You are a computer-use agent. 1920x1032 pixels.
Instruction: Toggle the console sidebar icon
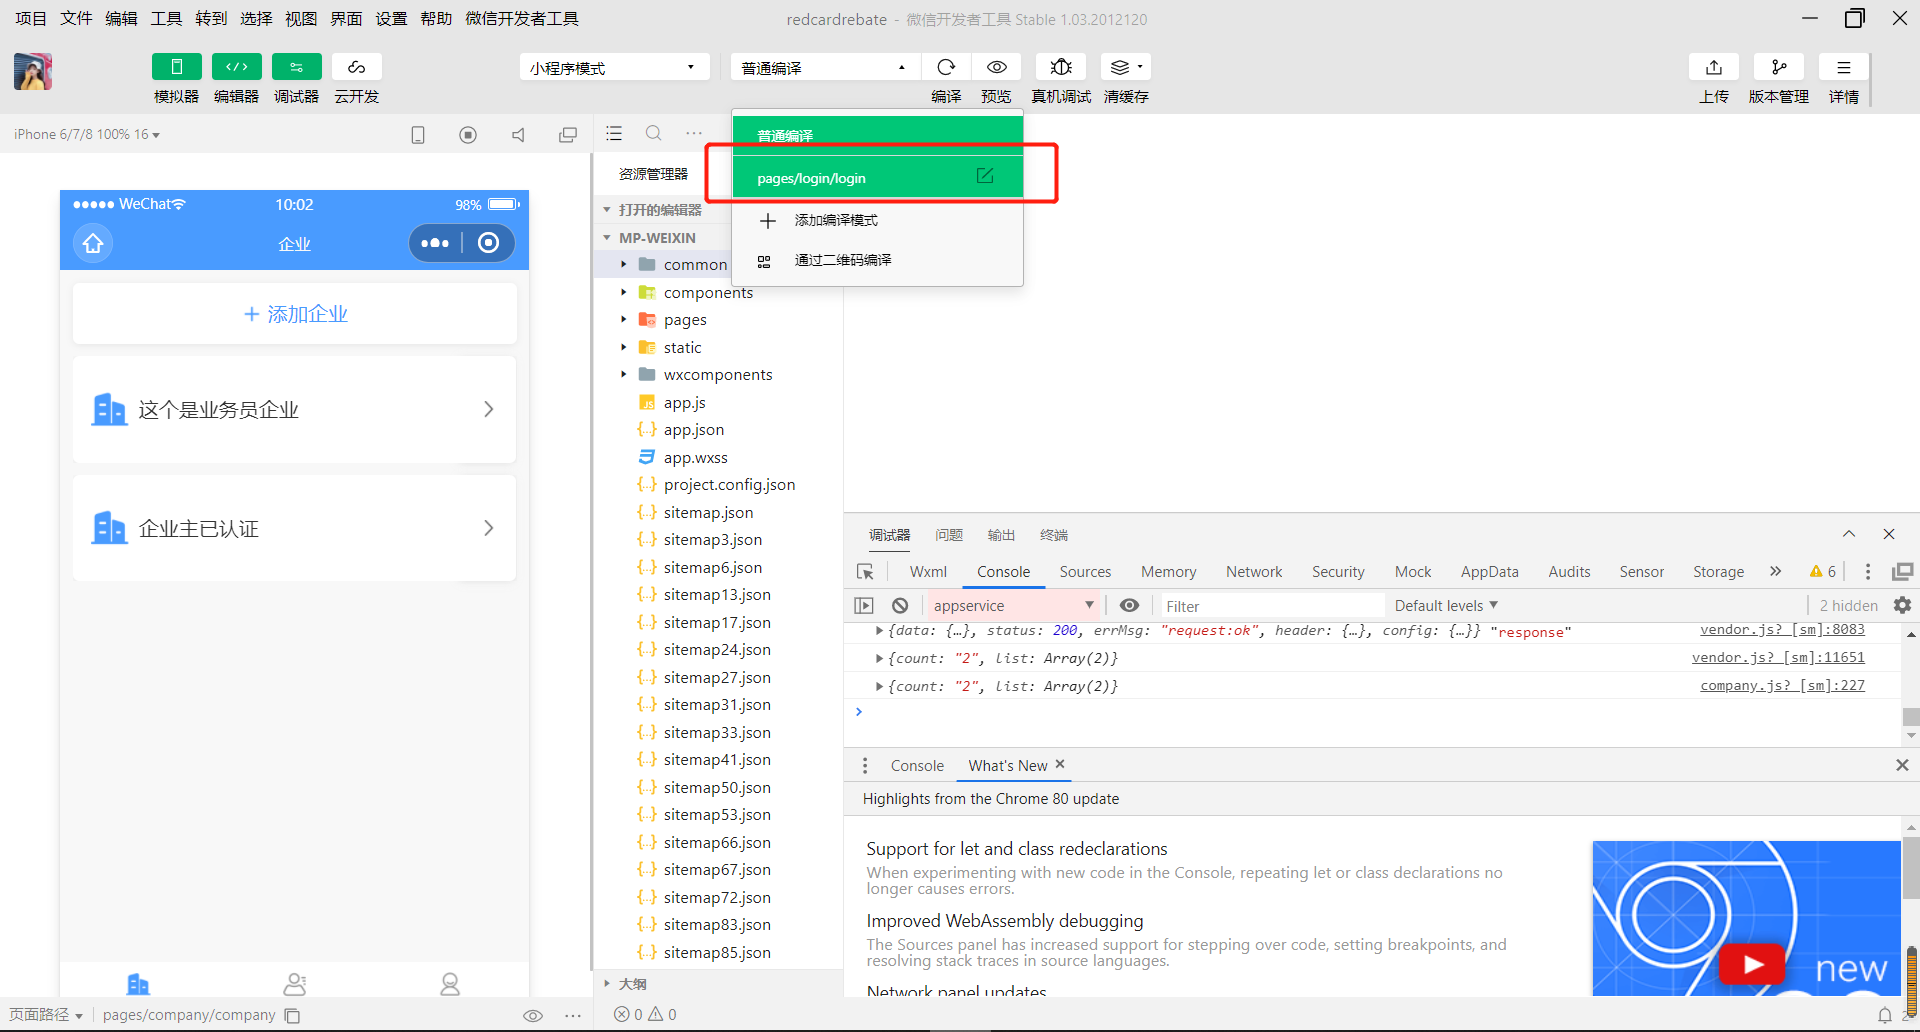coord(864,605)
